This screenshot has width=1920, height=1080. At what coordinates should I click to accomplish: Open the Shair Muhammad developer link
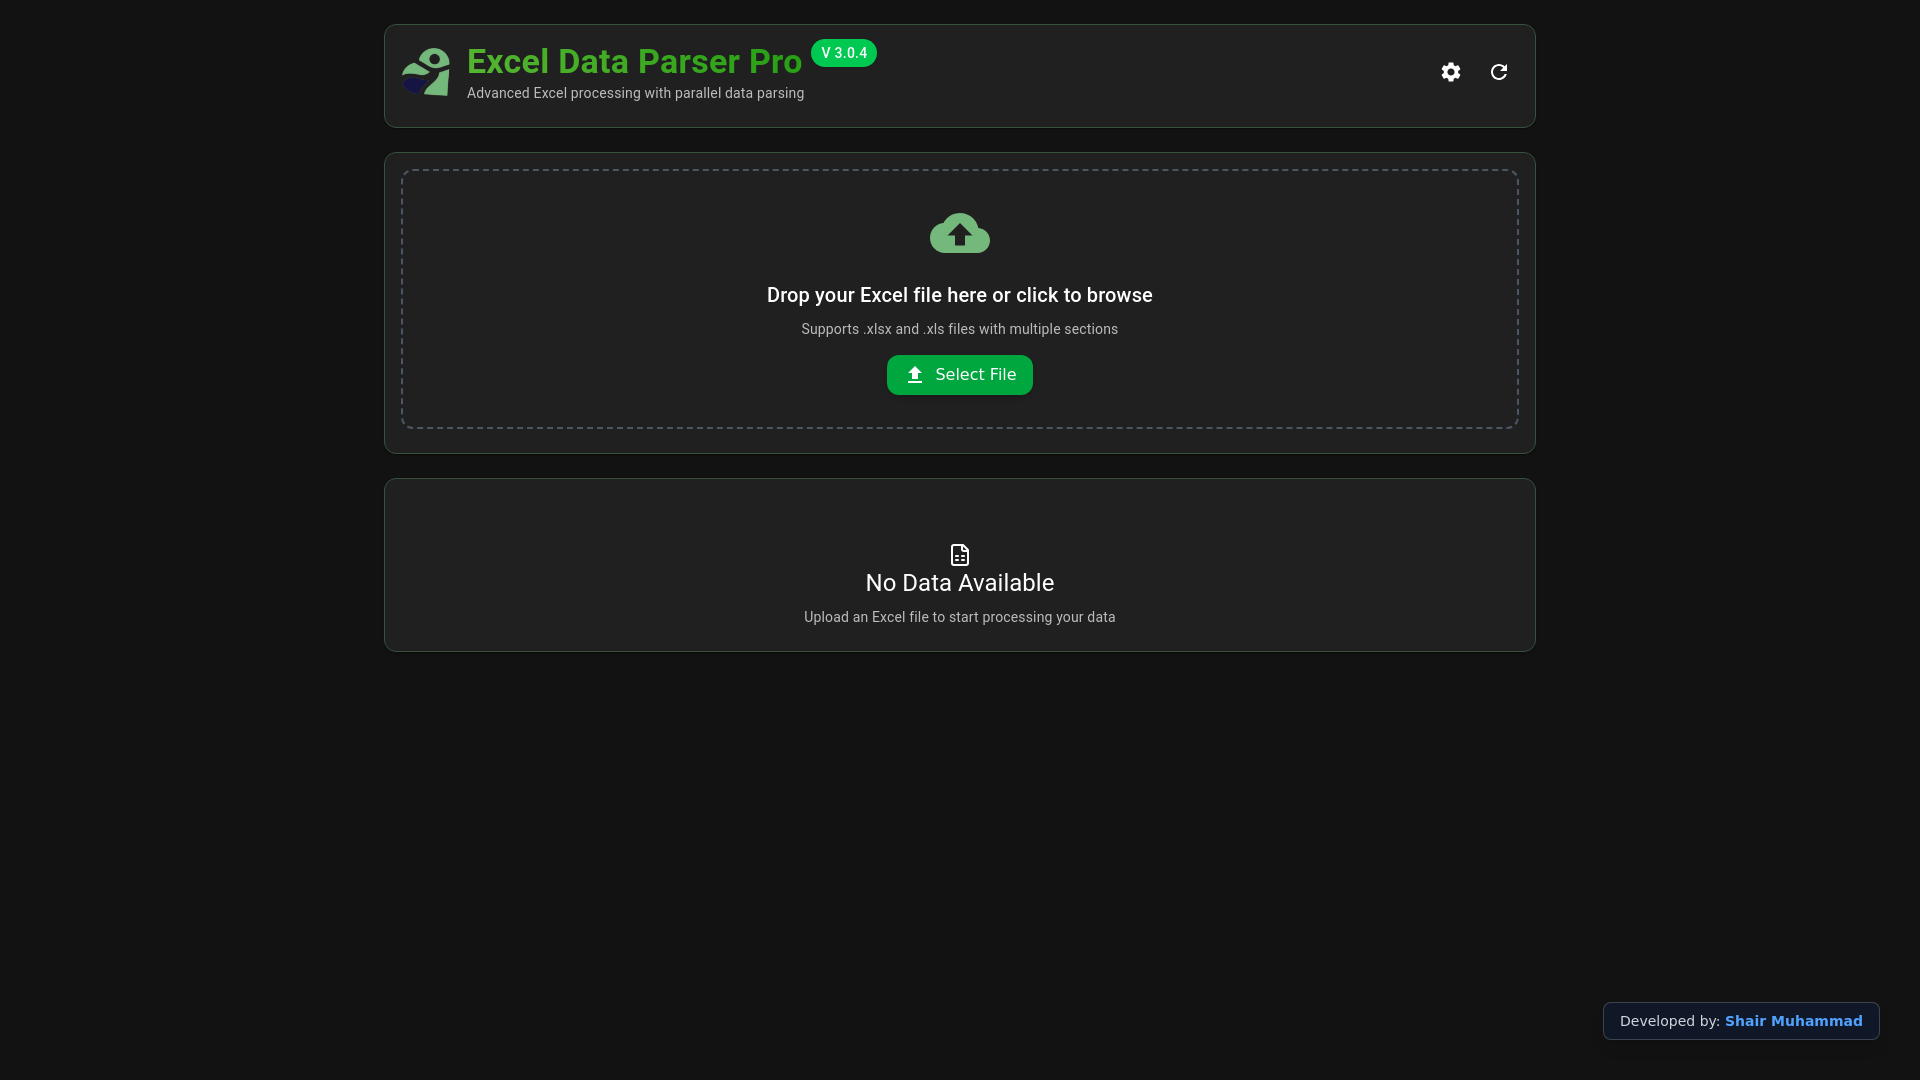(x=1793, y=1021)
